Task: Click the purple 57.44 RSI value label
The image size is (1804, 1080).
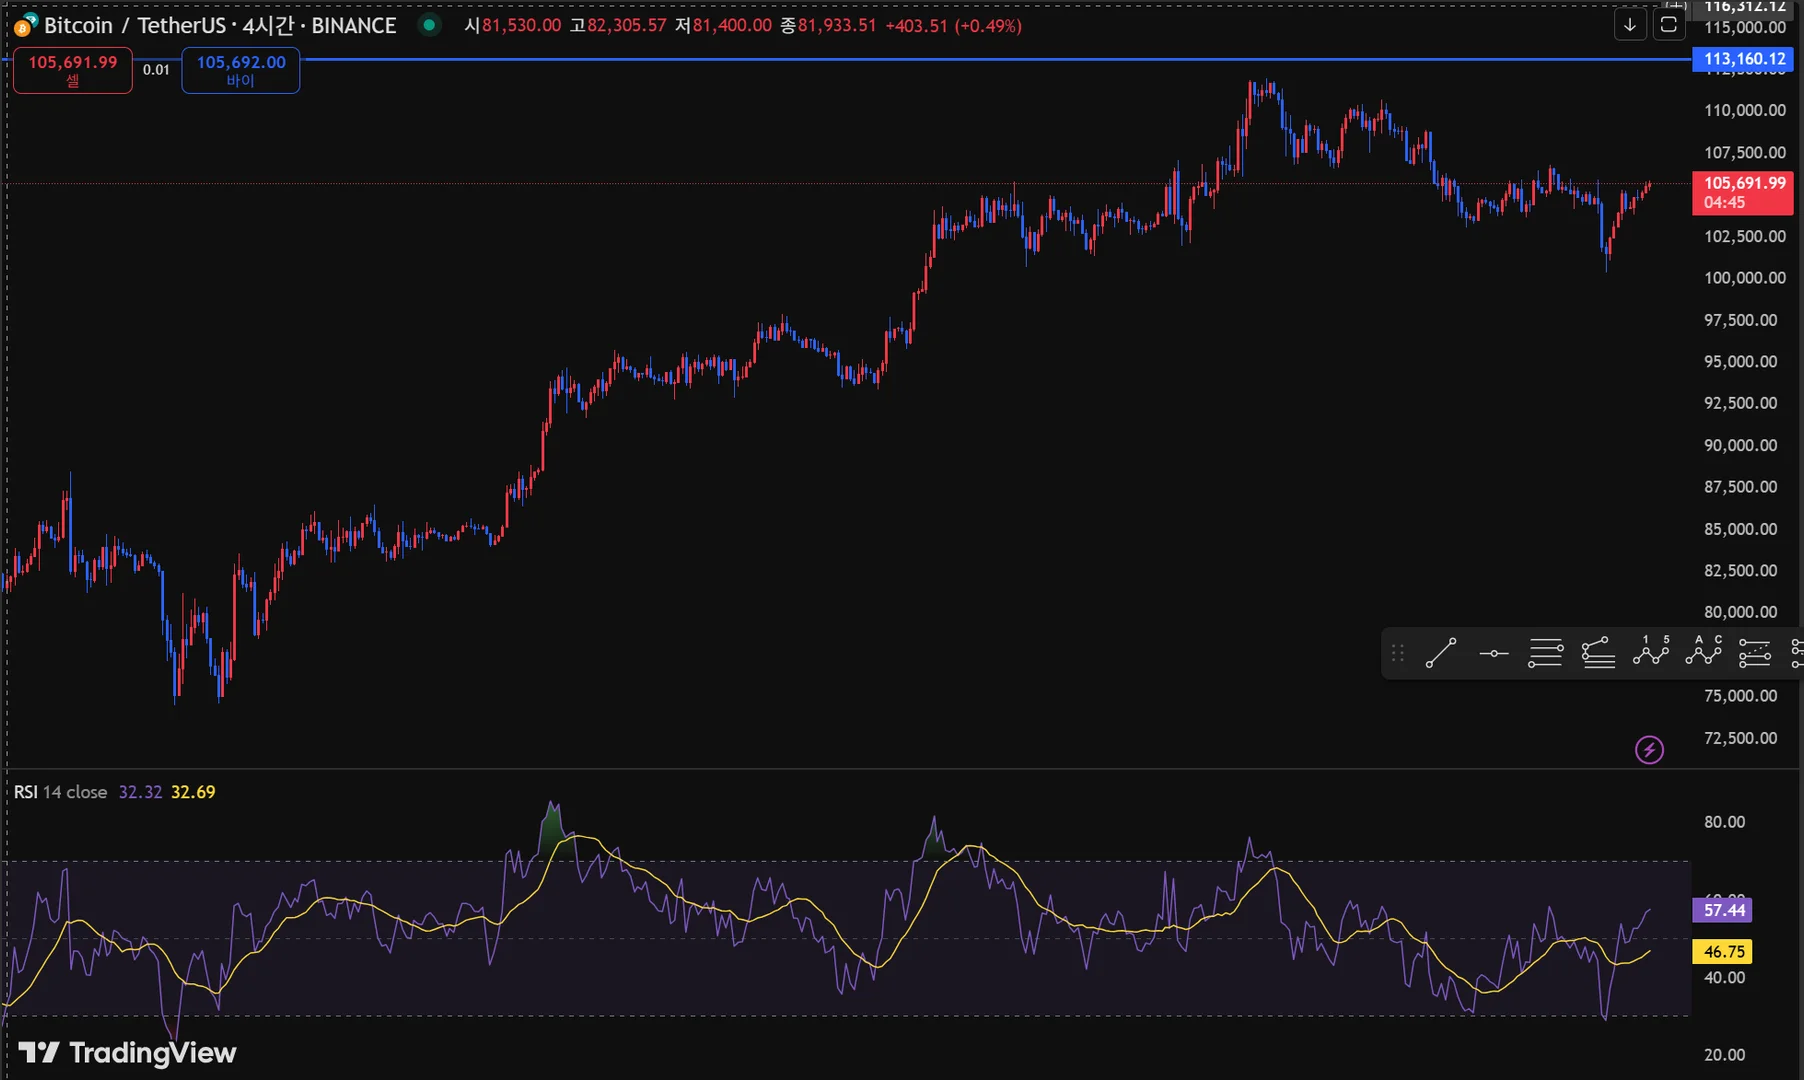Action: pos(1724,910)
